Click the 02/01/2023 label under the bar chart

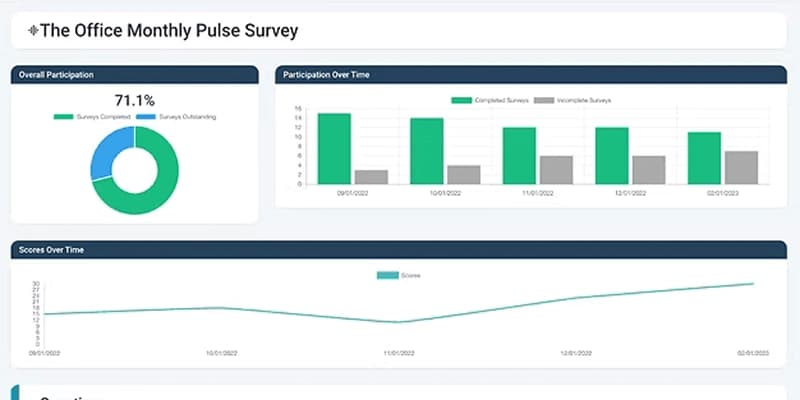click(722, 194)
